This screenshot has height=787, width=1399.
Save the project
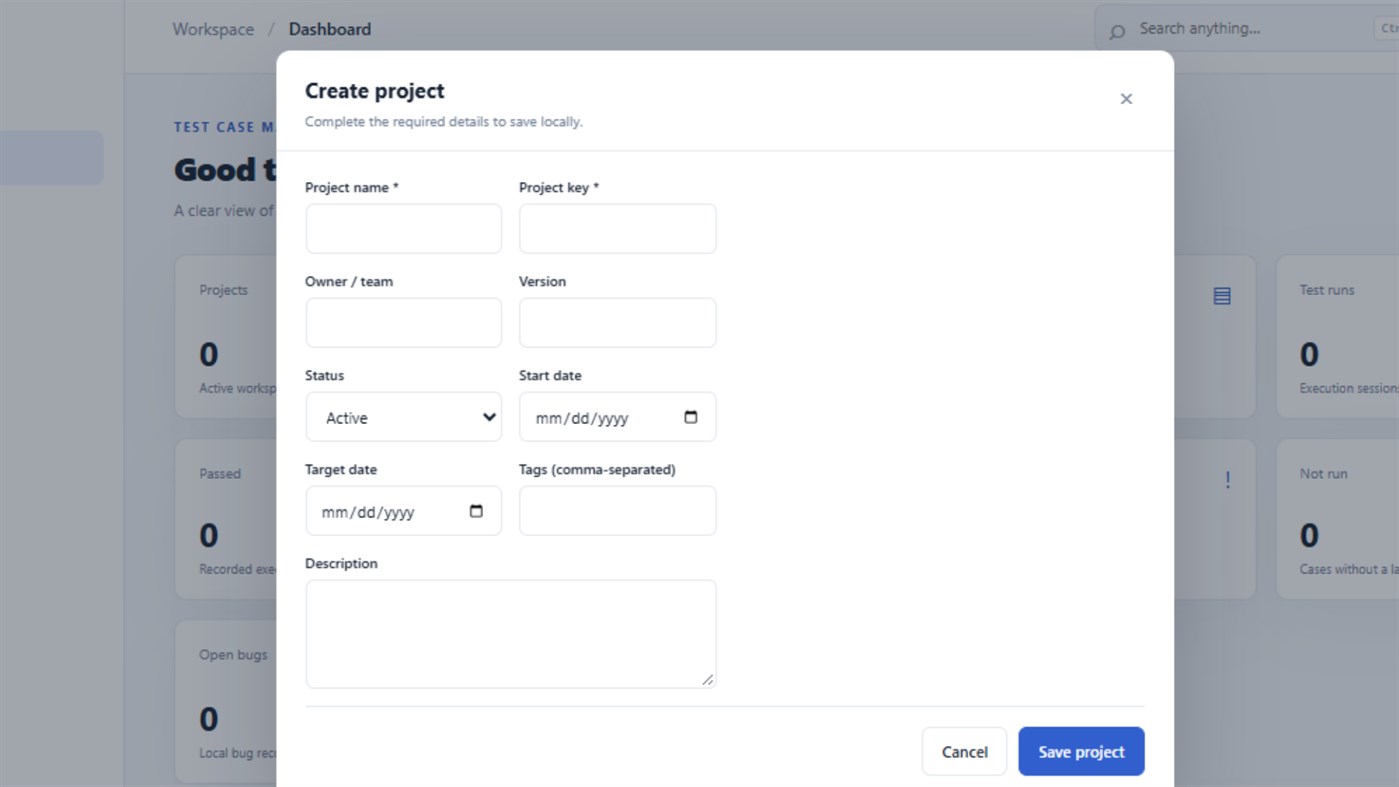tap(1081, 752)
